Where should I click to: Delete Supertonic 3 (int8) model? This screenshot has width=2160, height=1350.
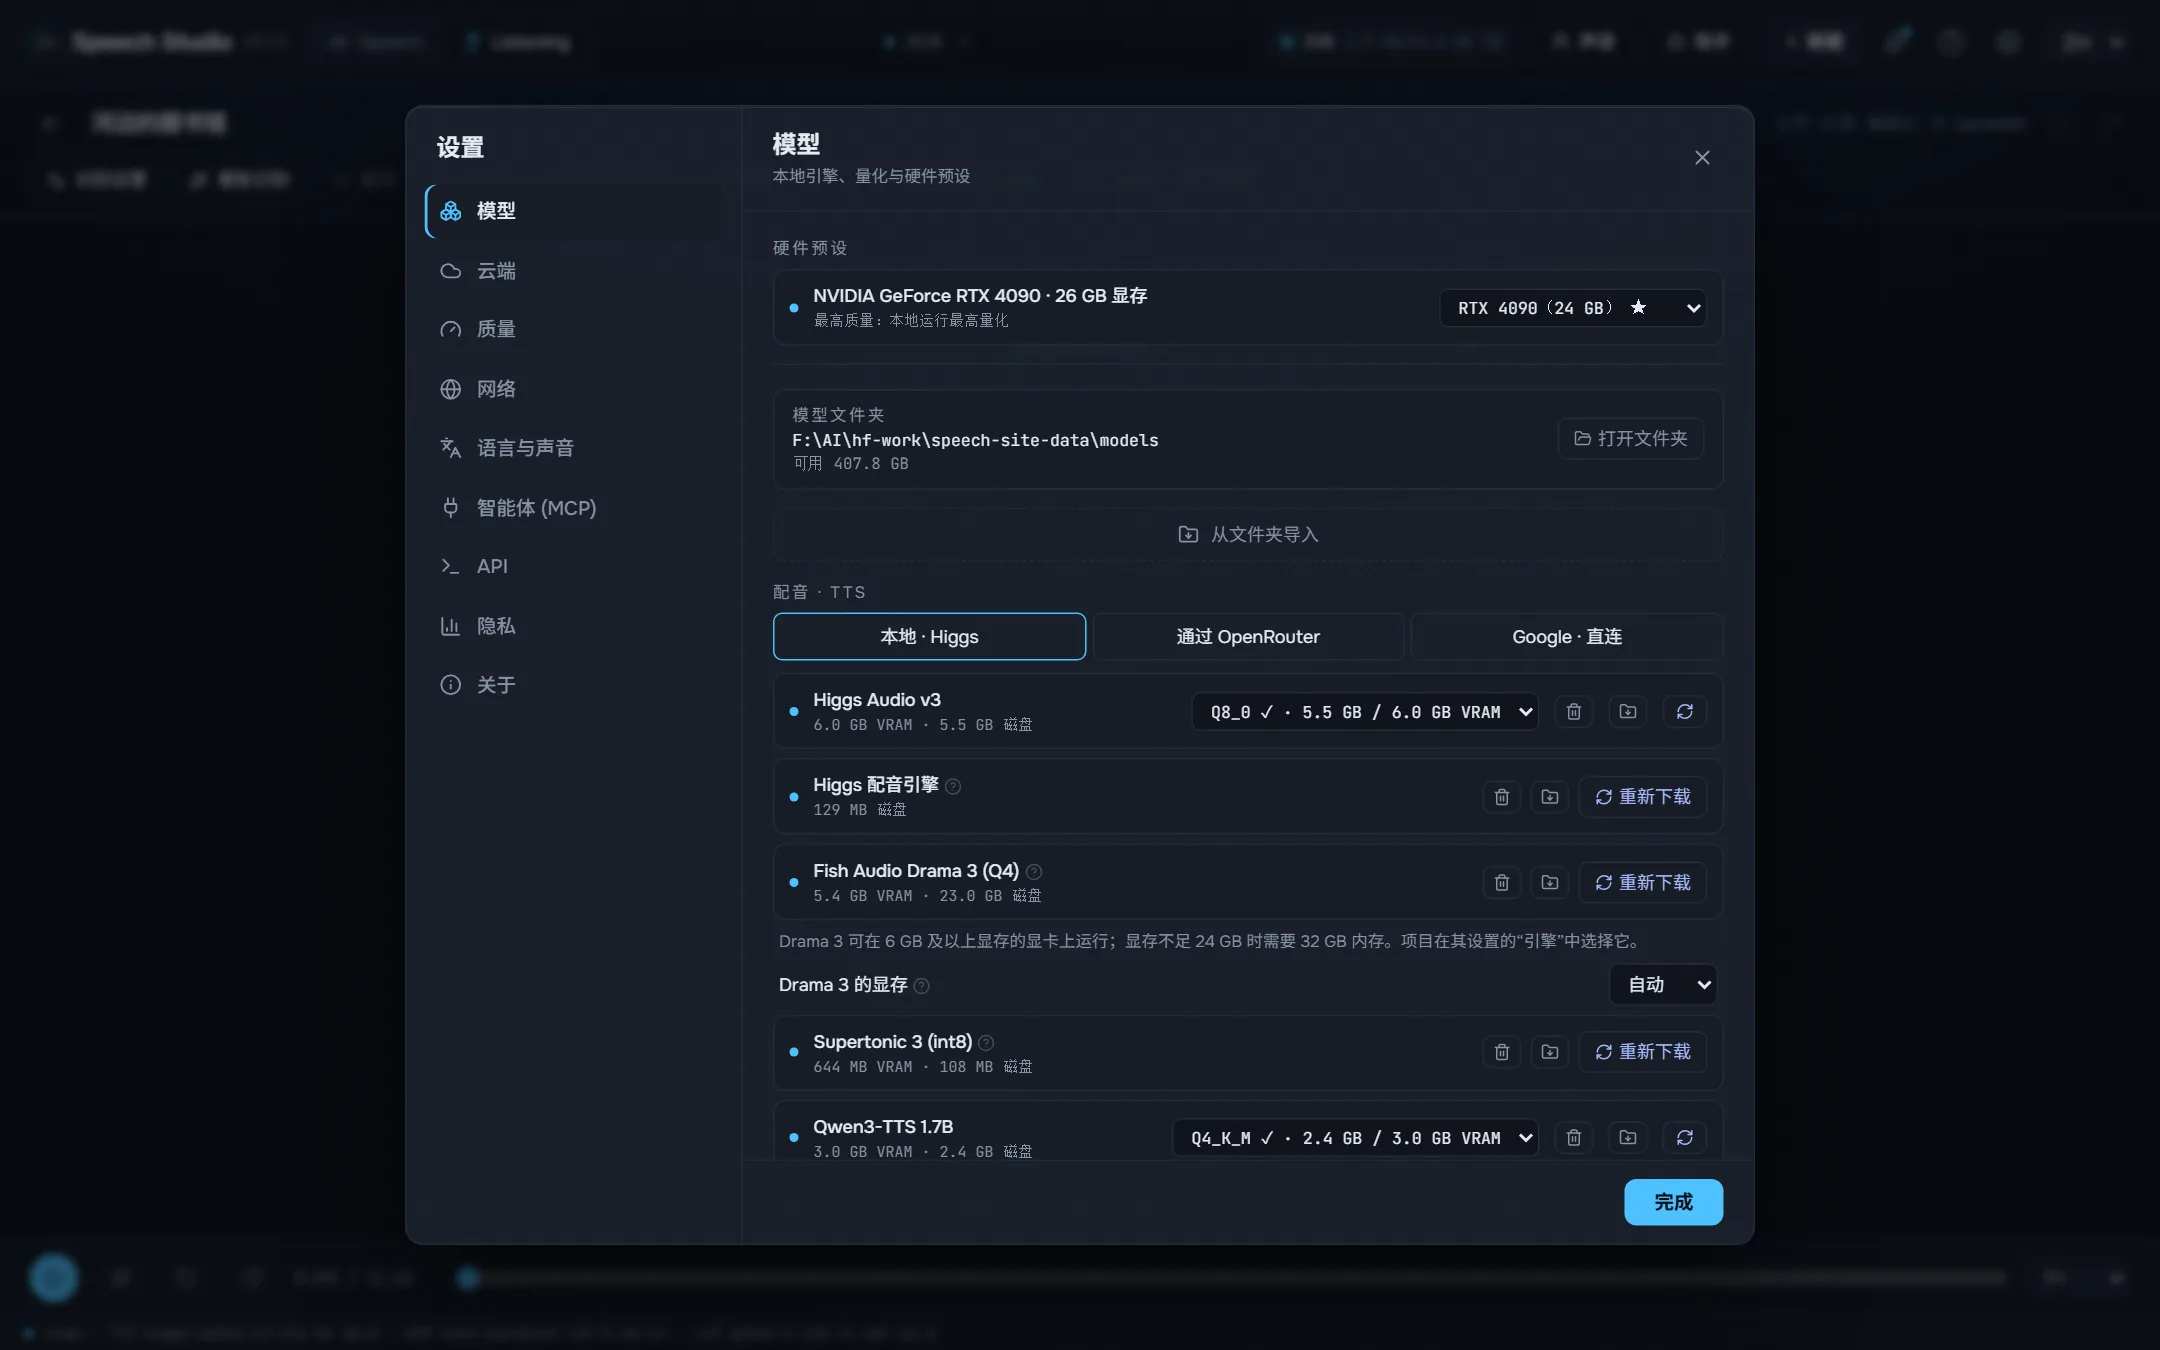[x=1501, y=1052]
